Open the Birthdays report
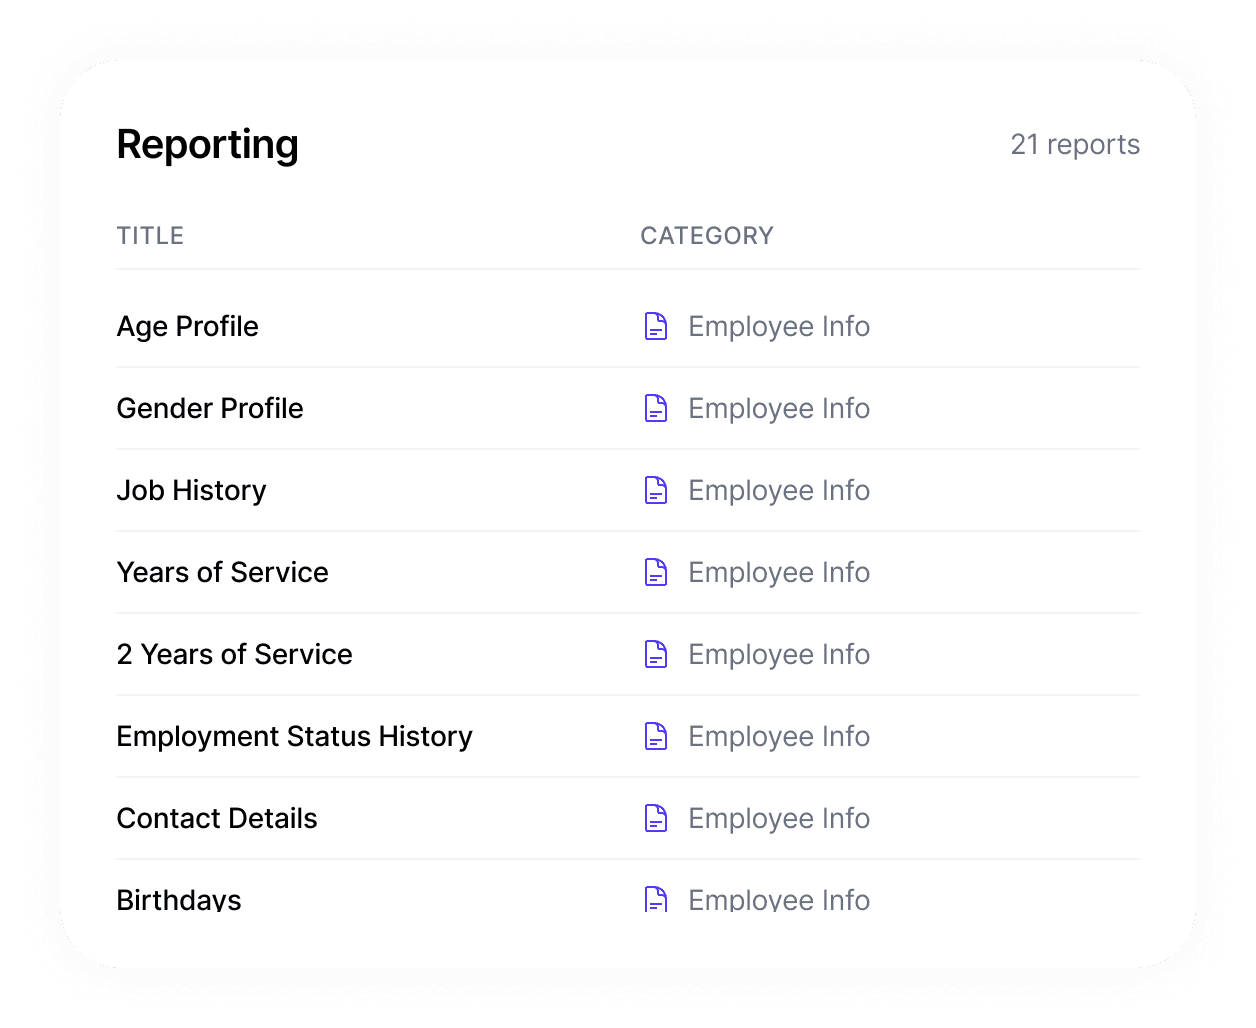The width and height of the screenshot is (1256, 1028). click(178, 898)
